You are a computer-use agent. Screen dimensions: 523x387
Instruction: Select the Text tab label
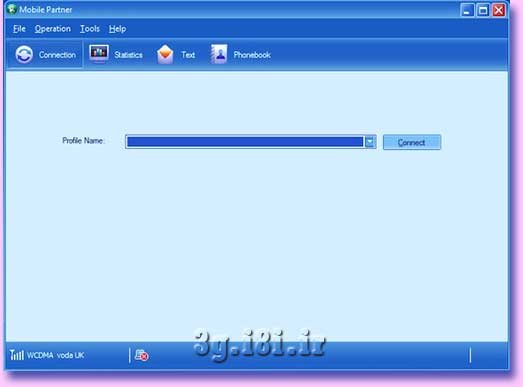[x=188, y=55]
